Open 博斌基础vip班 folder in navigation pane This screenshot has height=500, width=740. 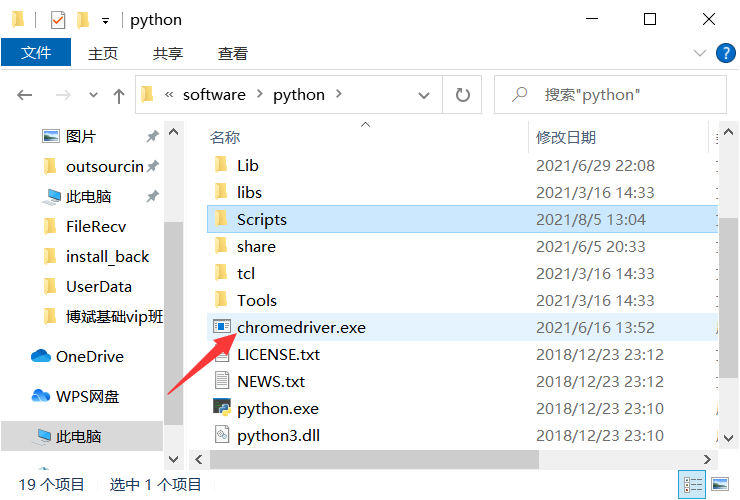114,317
